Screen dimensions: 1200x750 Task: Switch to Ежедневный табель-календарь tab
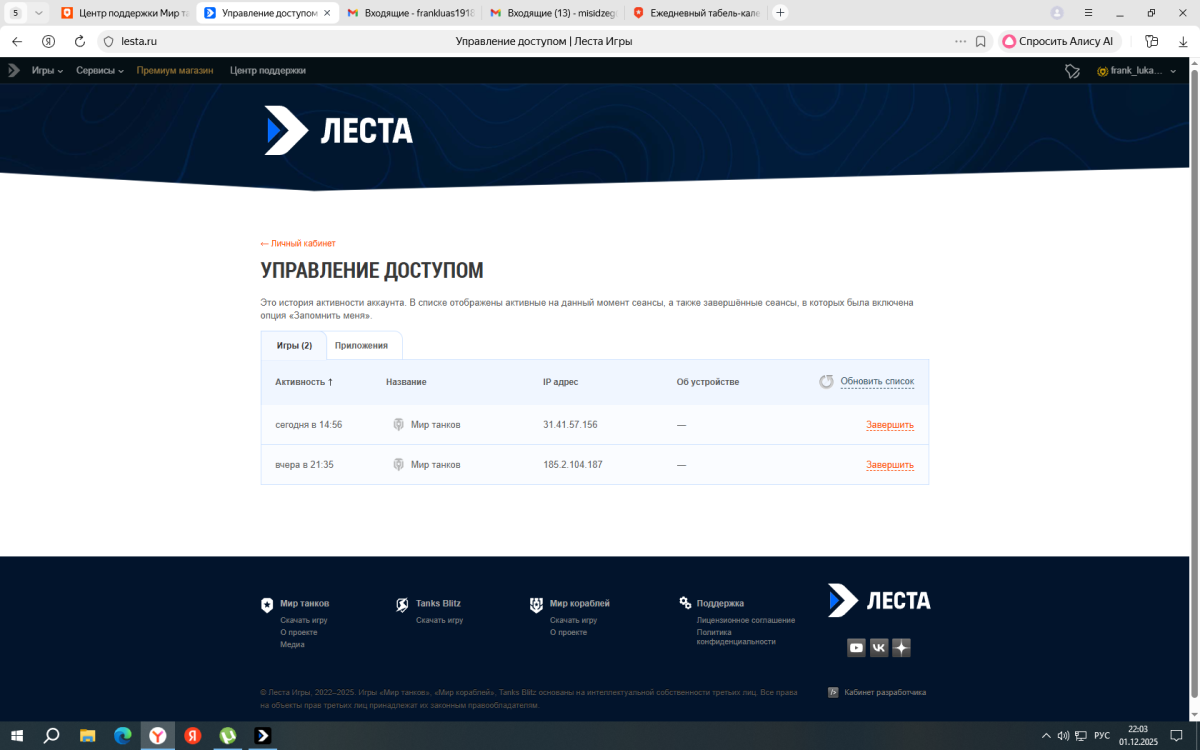(696, 13)
